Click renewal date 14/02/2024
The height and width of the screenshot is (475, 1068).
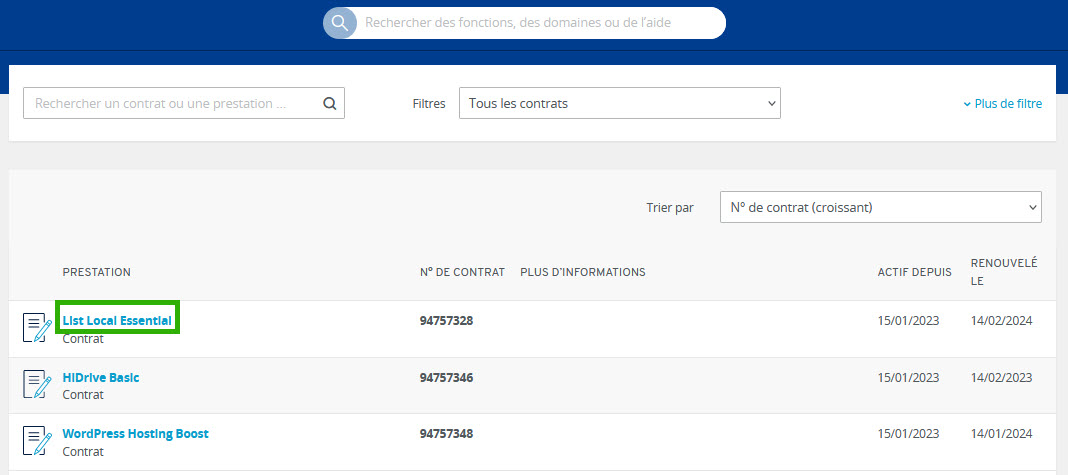click(x=1001, y=320)
